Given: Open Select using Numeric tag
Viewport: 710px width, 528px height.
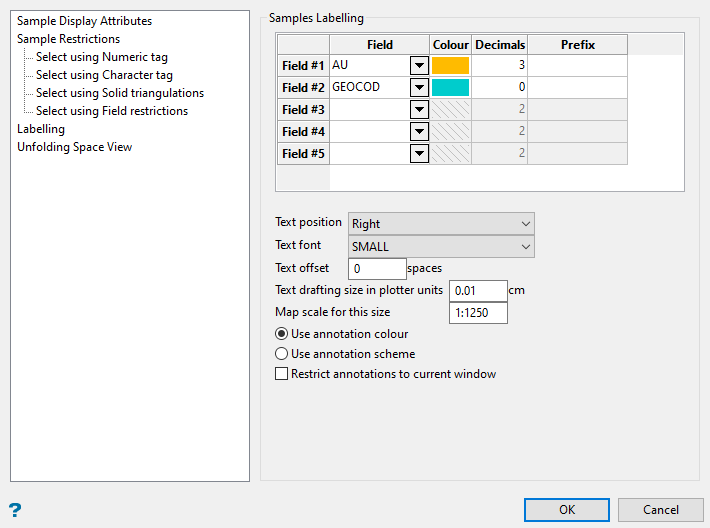Looking at the screenshot, I should [x=102, y=57].
